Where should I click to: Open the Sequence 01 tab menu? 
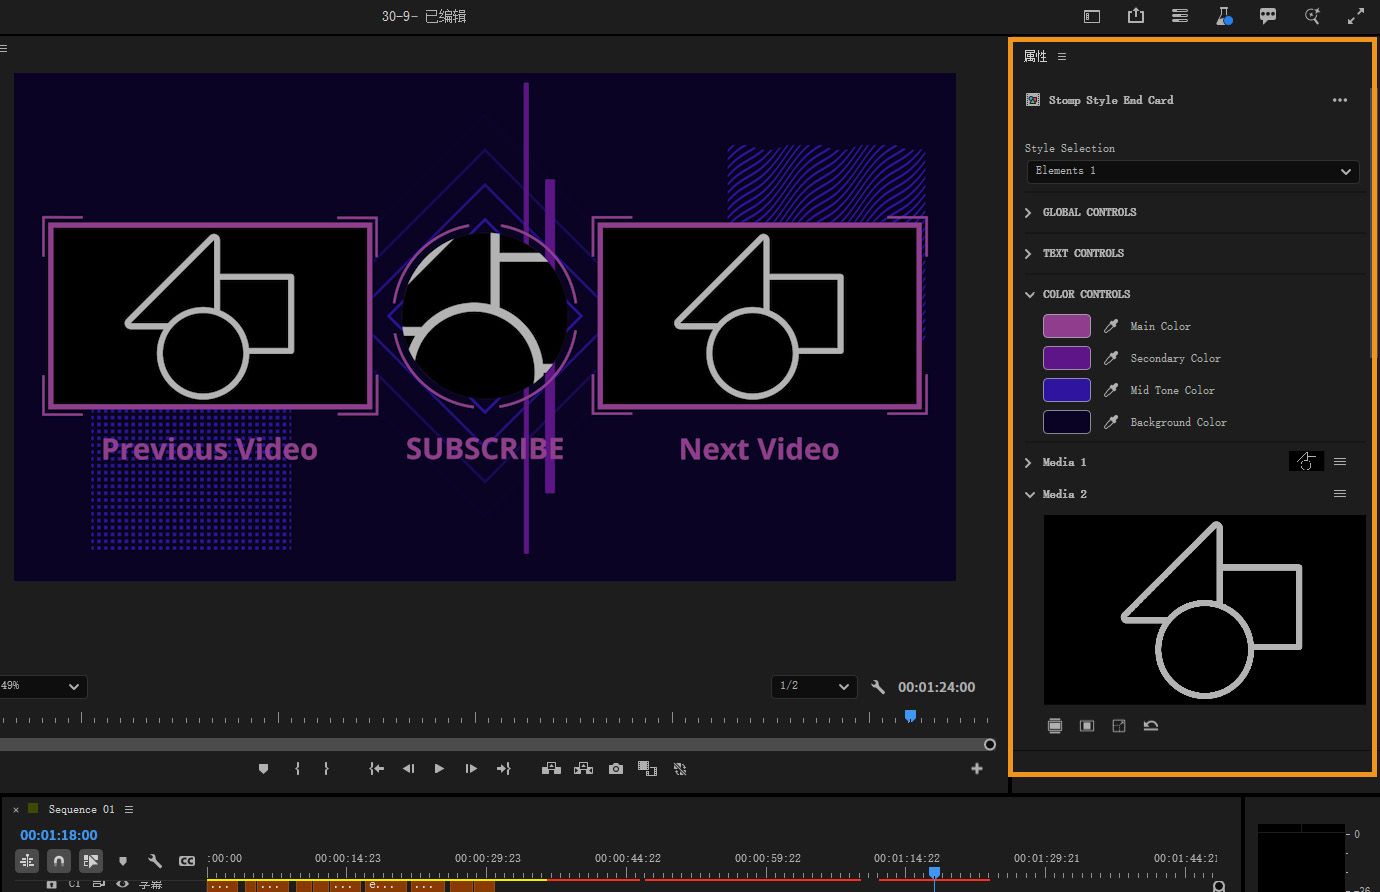point(129,809)
